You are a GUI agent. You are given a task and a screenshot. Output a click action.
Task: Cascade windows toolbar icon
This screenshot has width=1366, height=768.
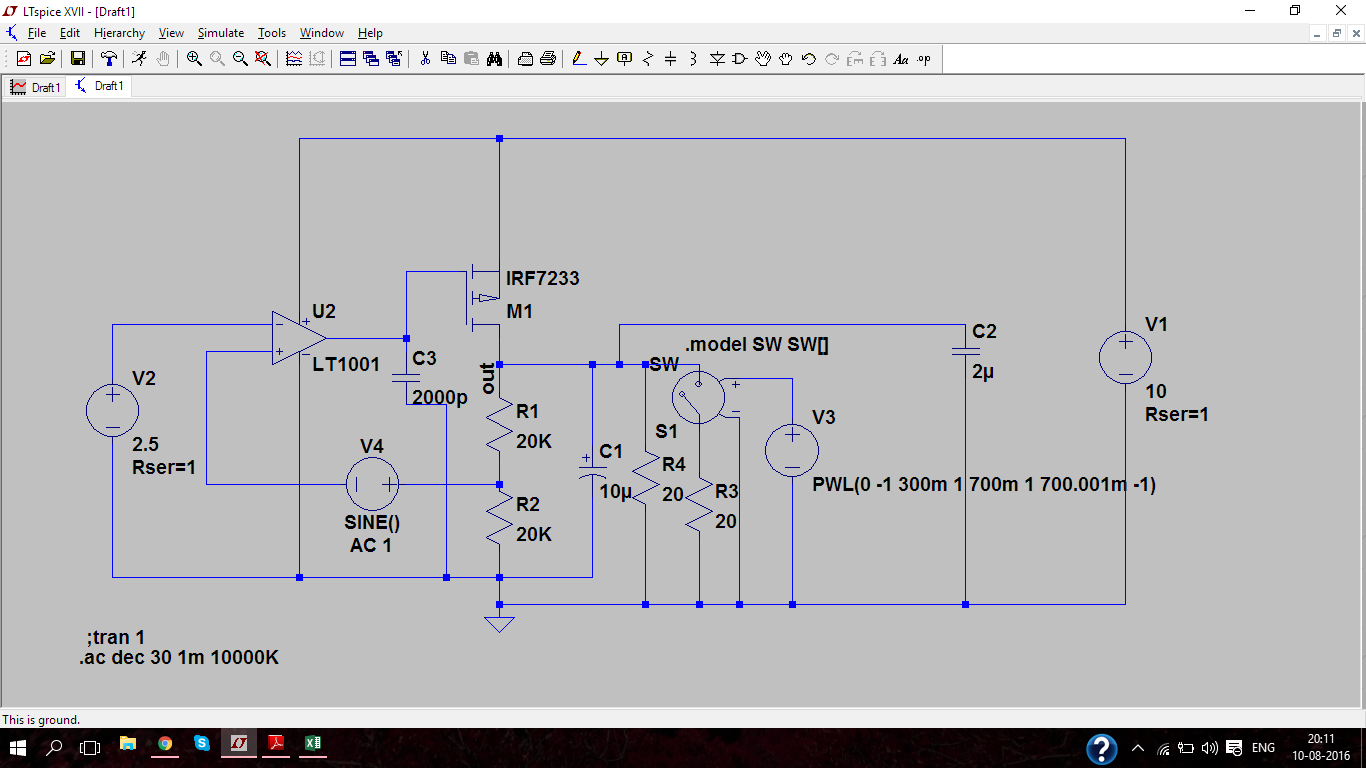pyautogui.click(x=371, y=59)
